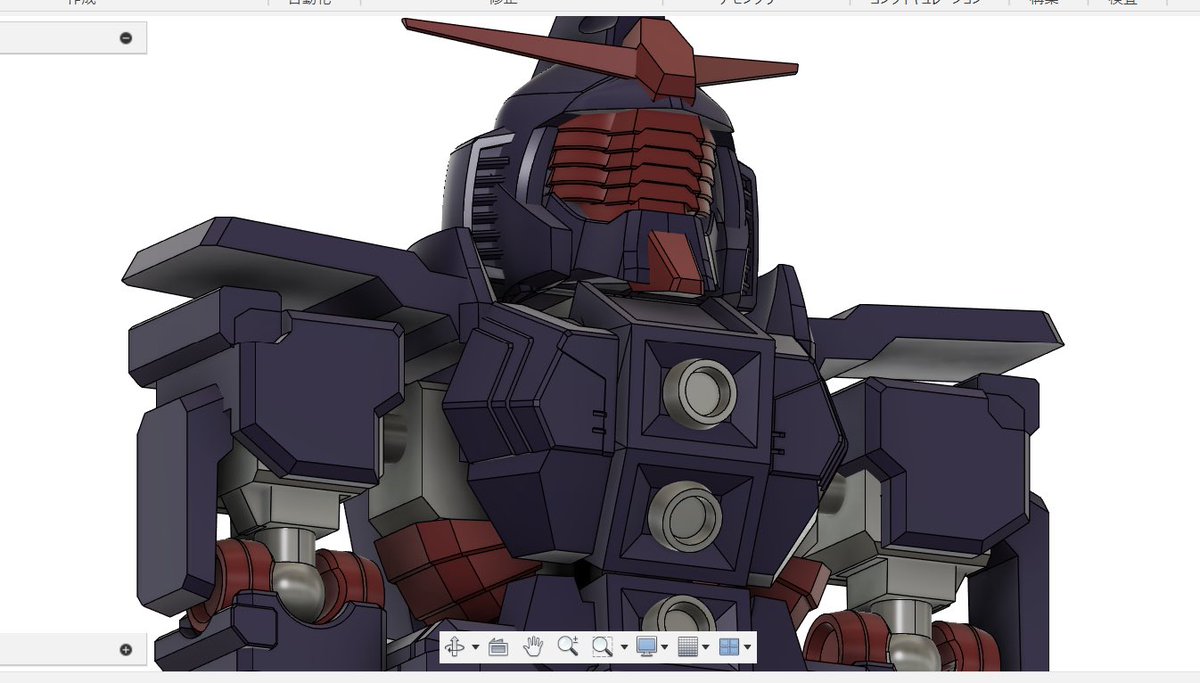The width and height of the screenshot is (1200, 683).
Task: Collapse the browser panel with minus button
Action: 126,38
